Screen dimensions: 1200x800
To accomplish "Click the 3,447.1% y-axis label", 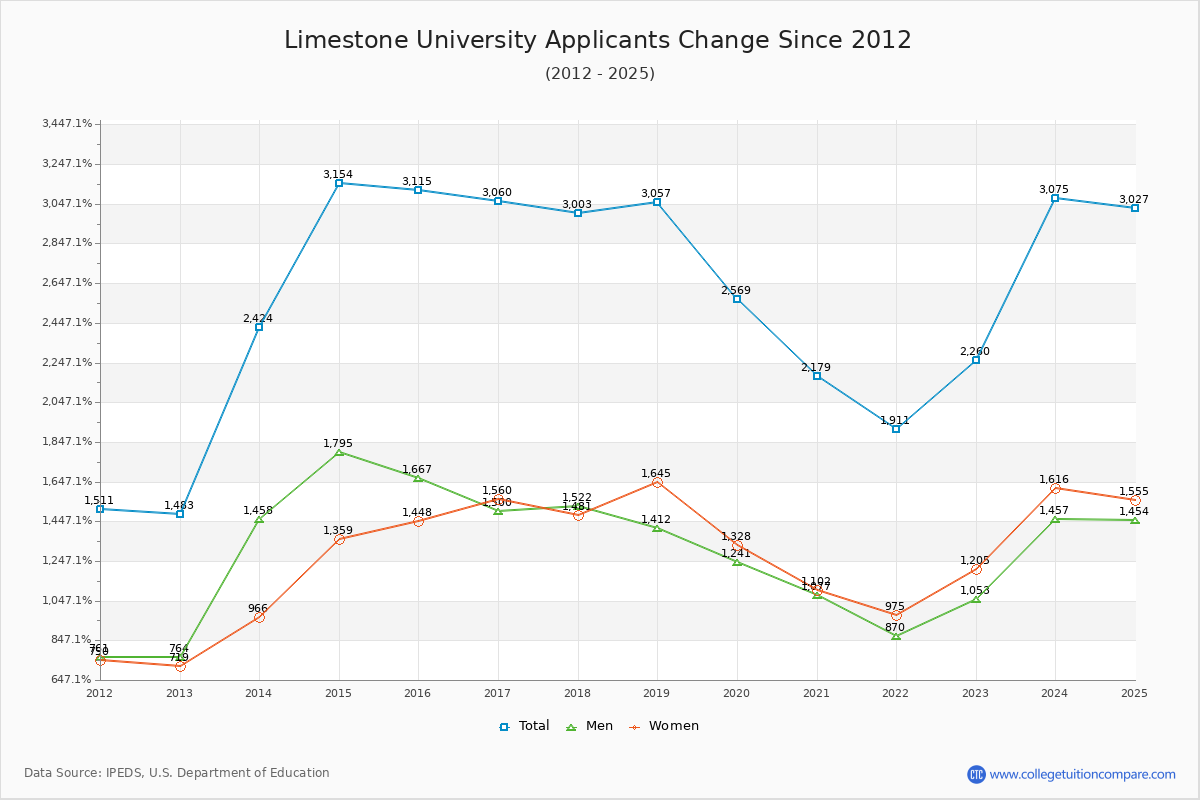I will pyautogui.click(x=67, y=123).
